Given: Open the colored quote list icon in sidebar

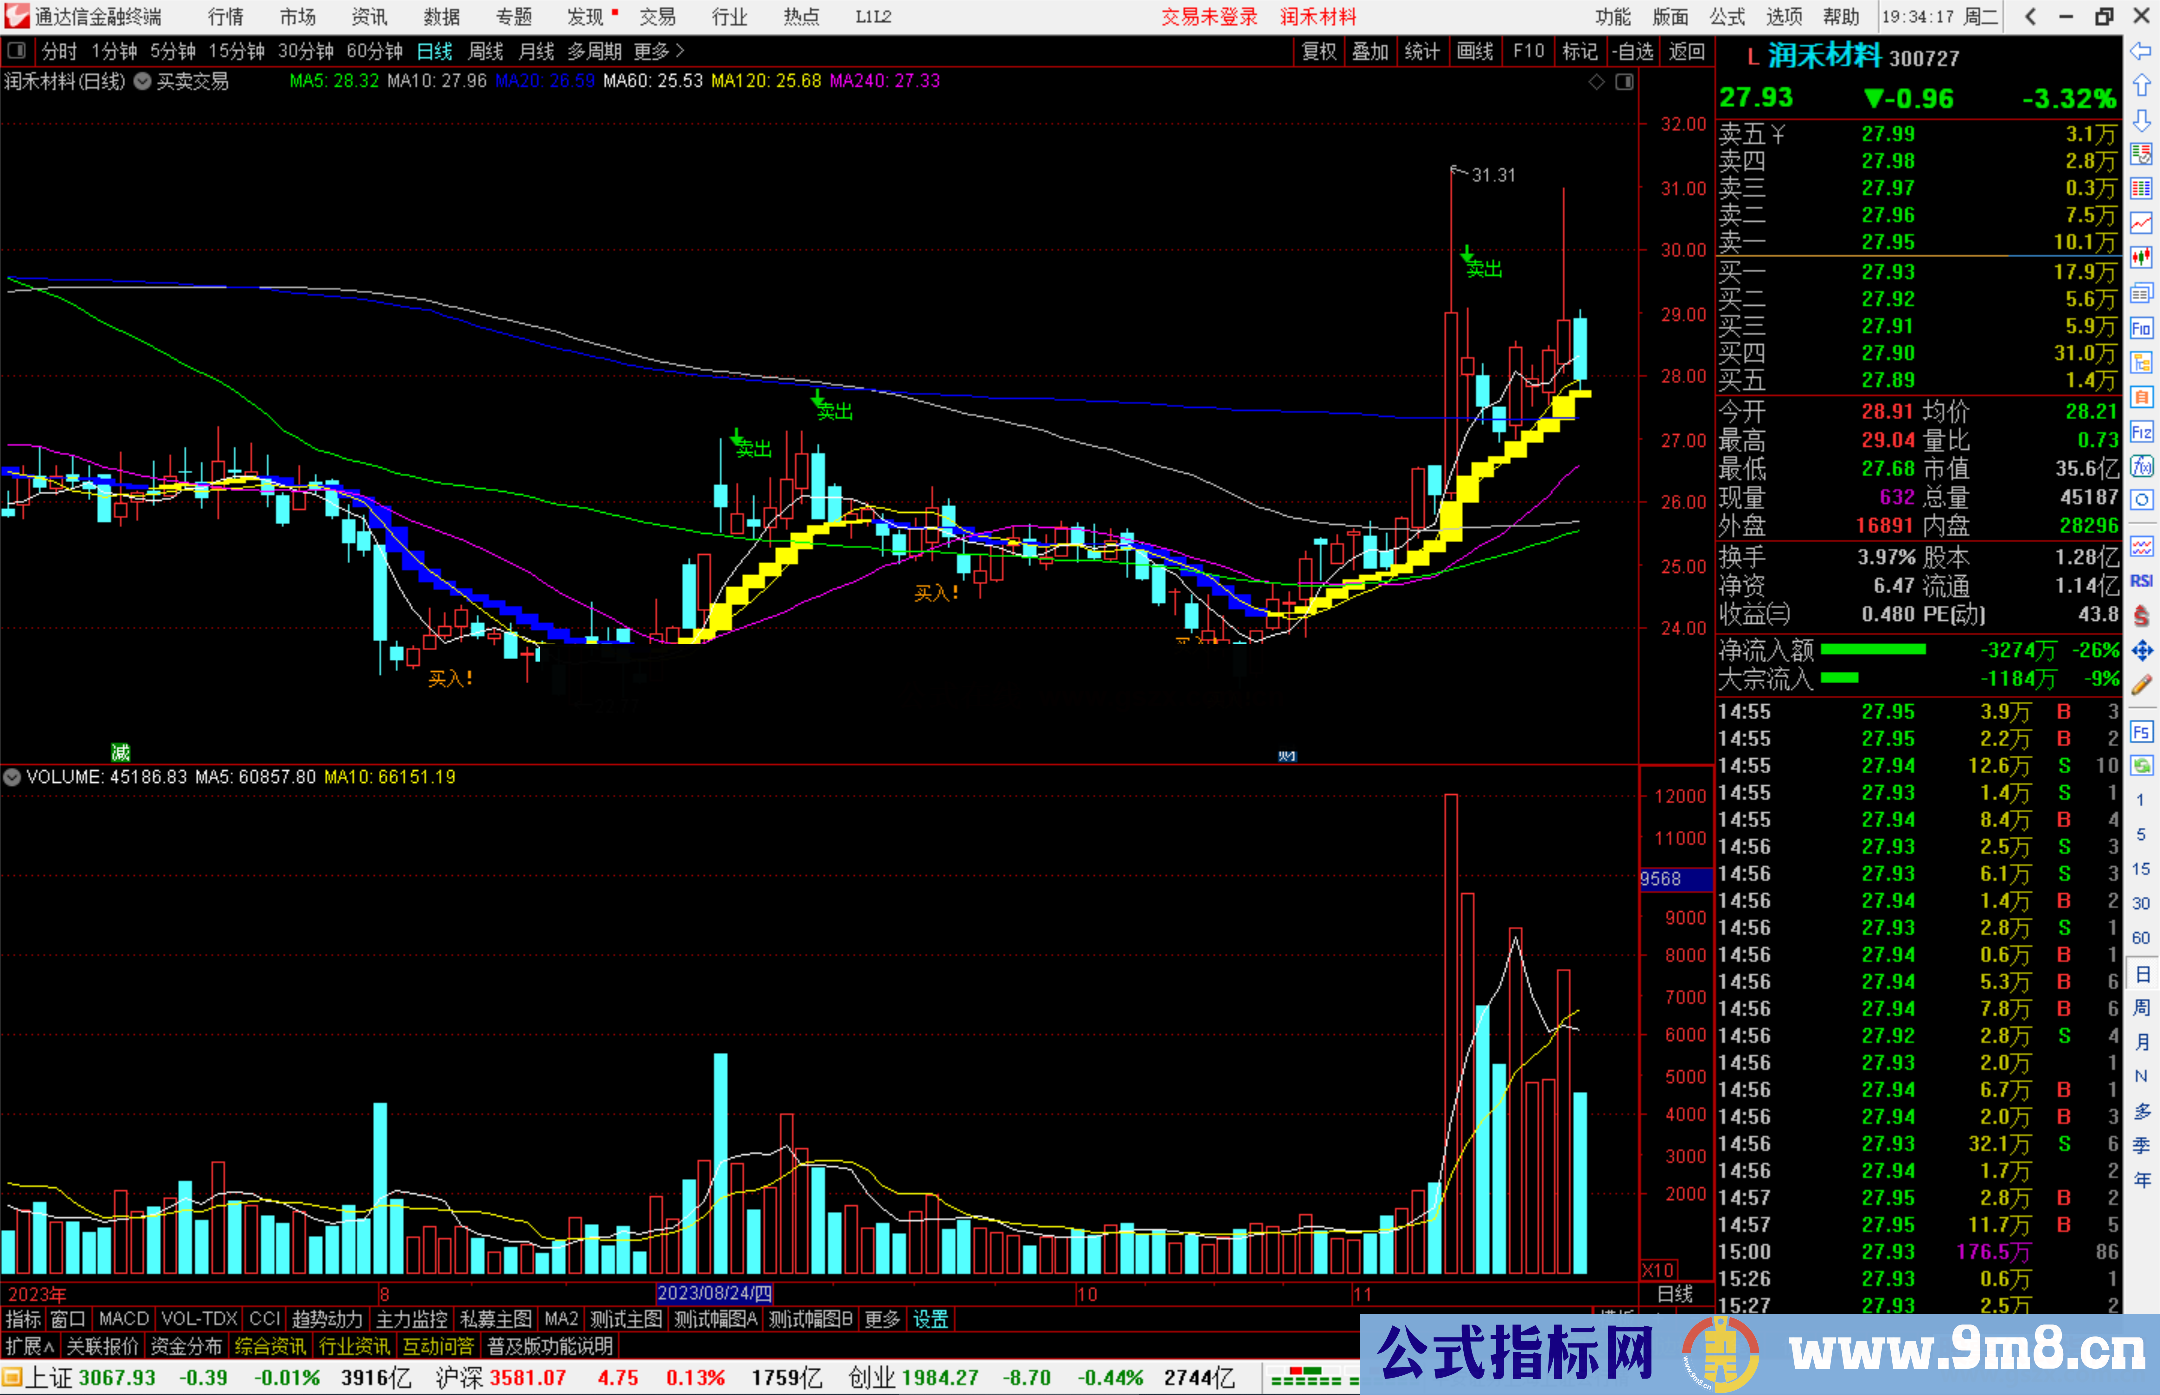Looking at the screenshot, I should [x=2141, y=154].
